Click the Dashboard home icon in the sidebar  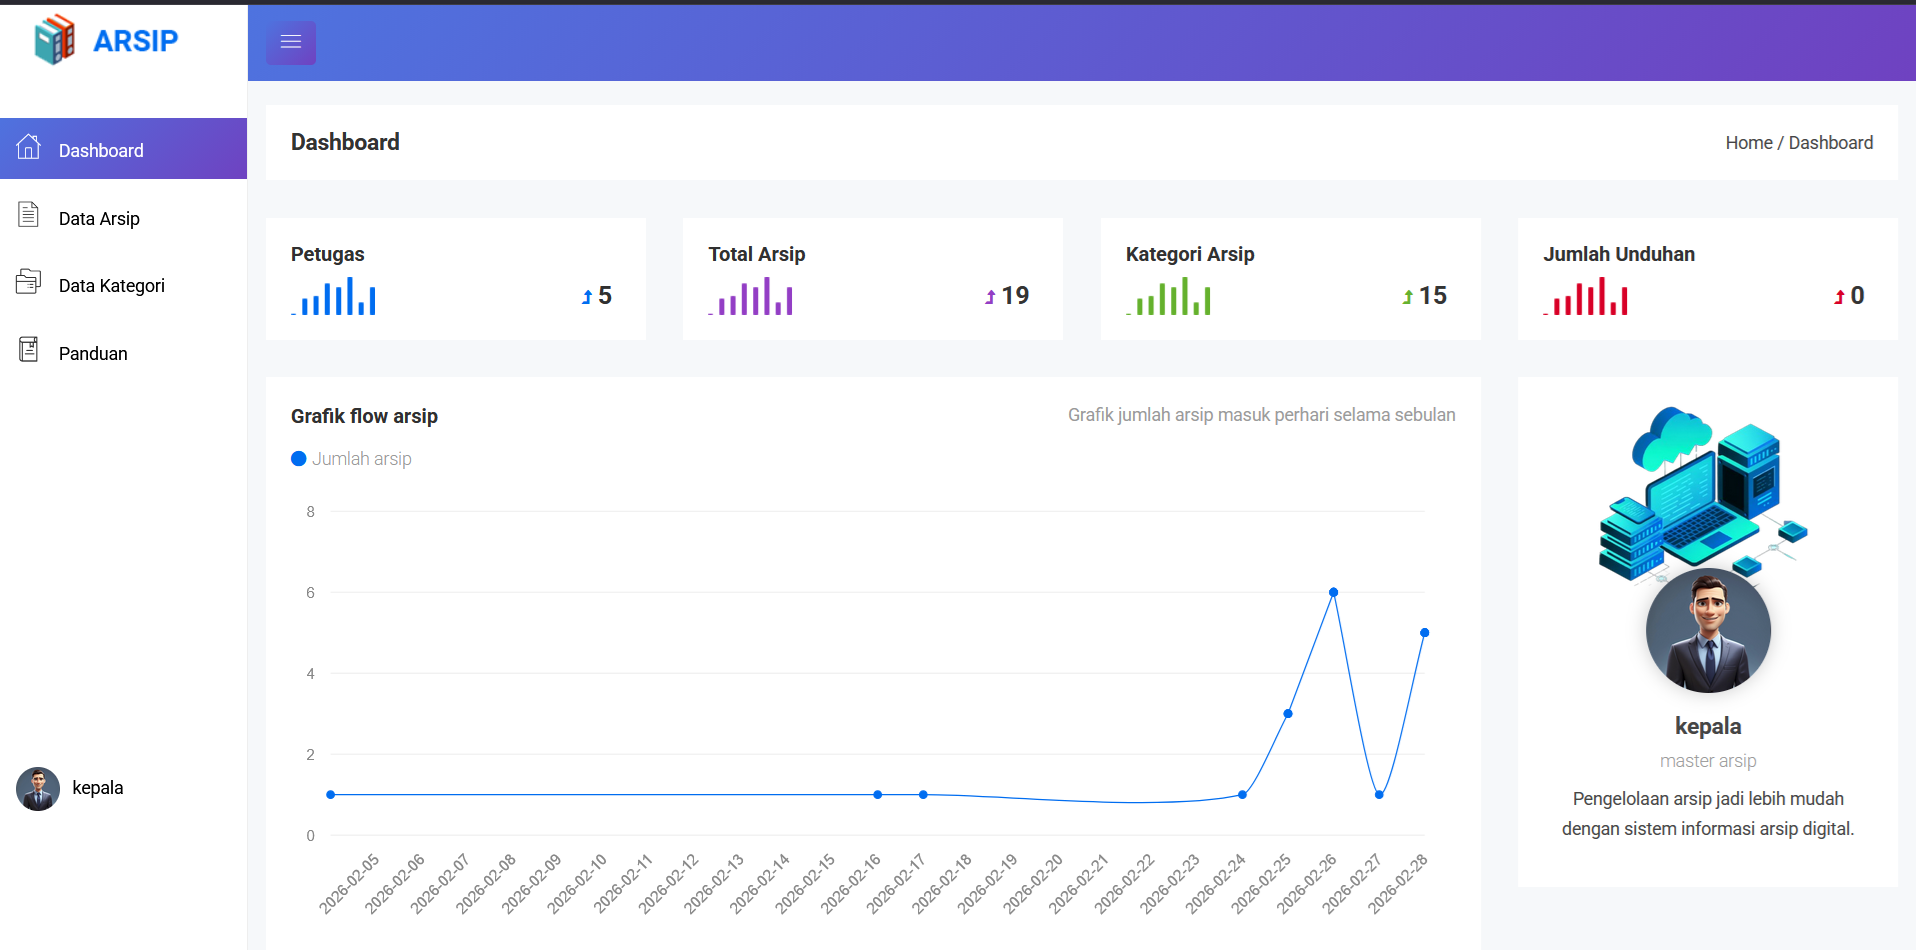29,147
